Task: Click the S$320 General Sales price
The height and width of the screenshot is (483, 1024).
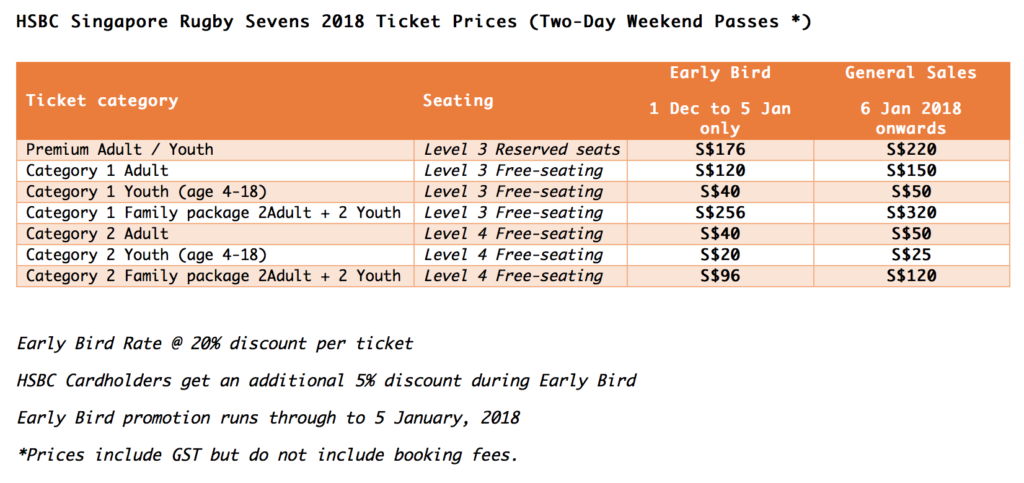Action: (x=910, y=212)
